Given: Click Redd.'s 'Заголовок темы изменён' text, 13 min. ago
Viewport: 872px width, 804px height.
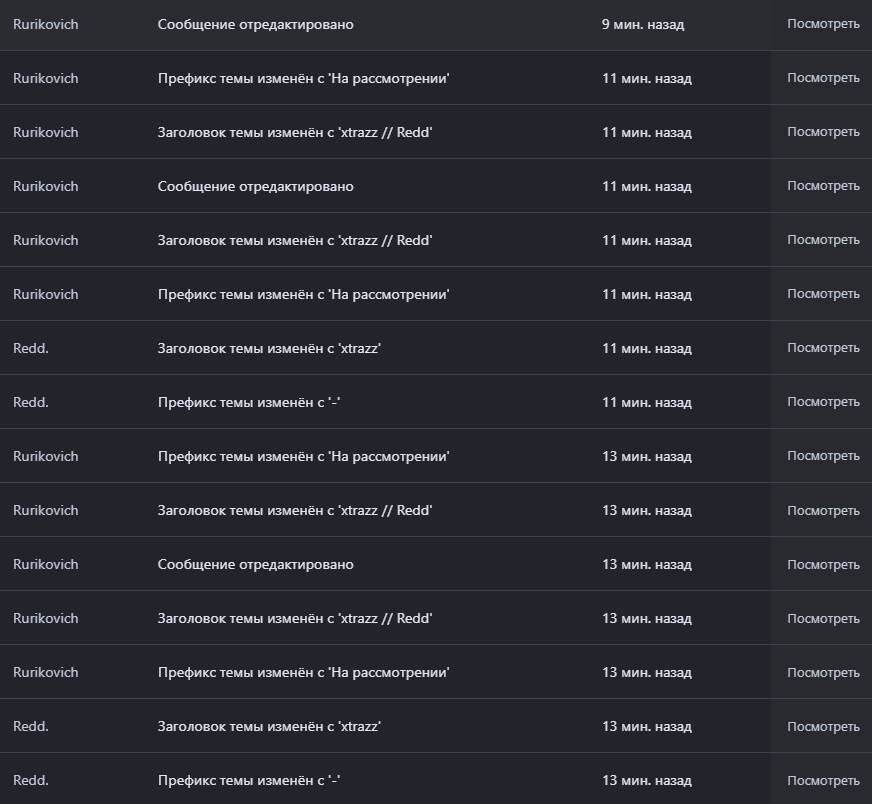Looking at the screenshot, I should click(269, 726).
